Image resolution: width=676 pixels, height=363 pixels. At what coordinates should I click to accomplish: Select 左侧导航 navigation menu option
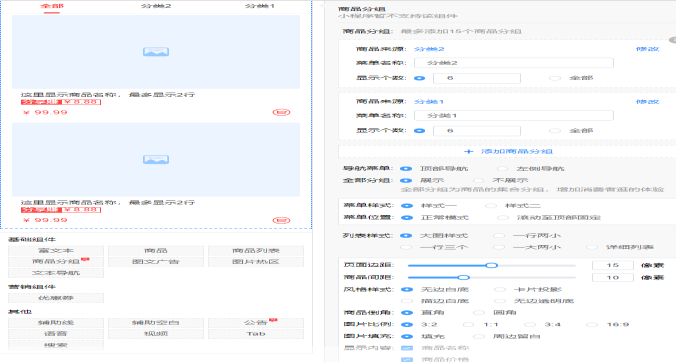pyautogui.click(x=502, y=169)
